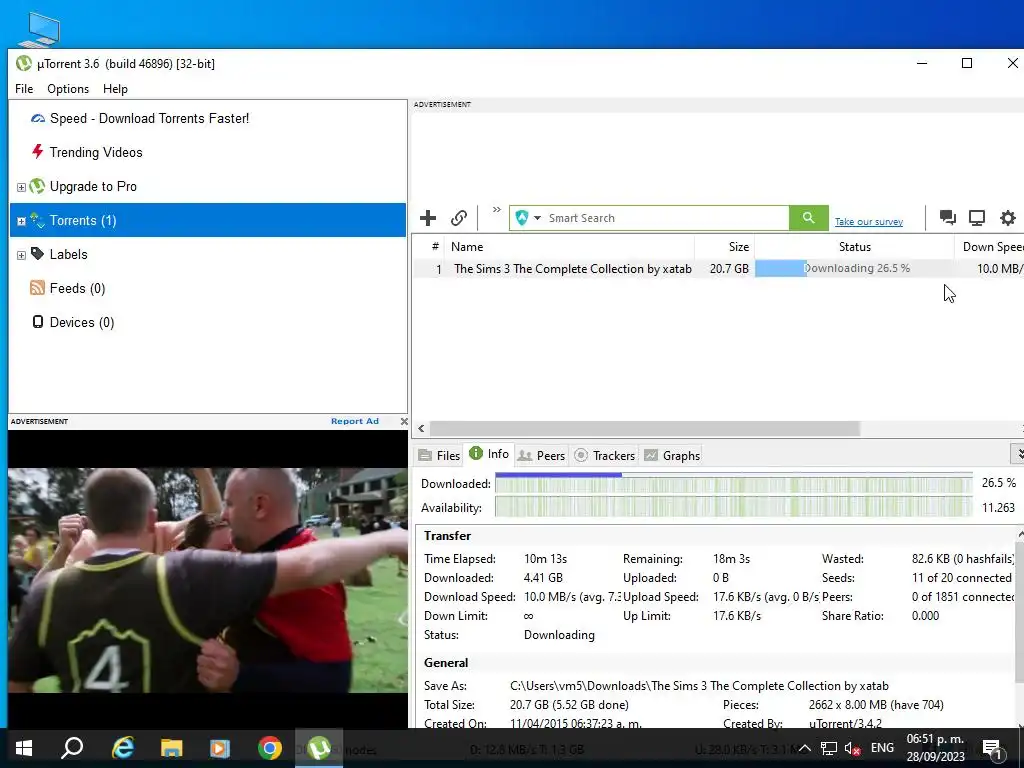Screen dimensions: 1024x768
Task: Collapse the detail pane chevron button
Action: pyautogui.click(x=1018, y=453)
